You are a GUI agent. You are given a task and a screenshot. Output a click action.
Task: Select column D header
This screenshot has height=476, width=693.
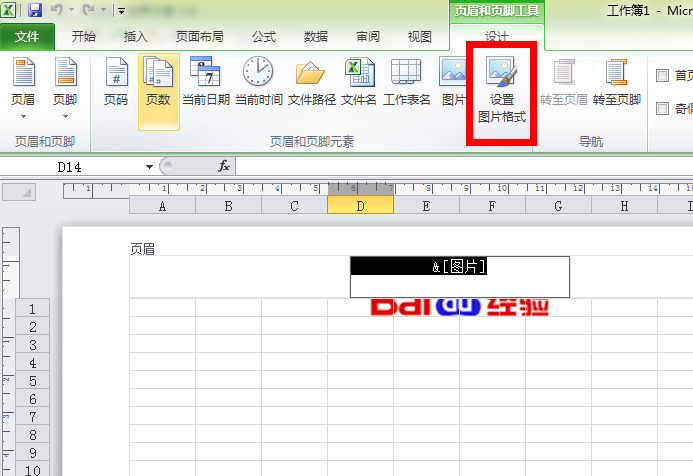coord(360,205)
